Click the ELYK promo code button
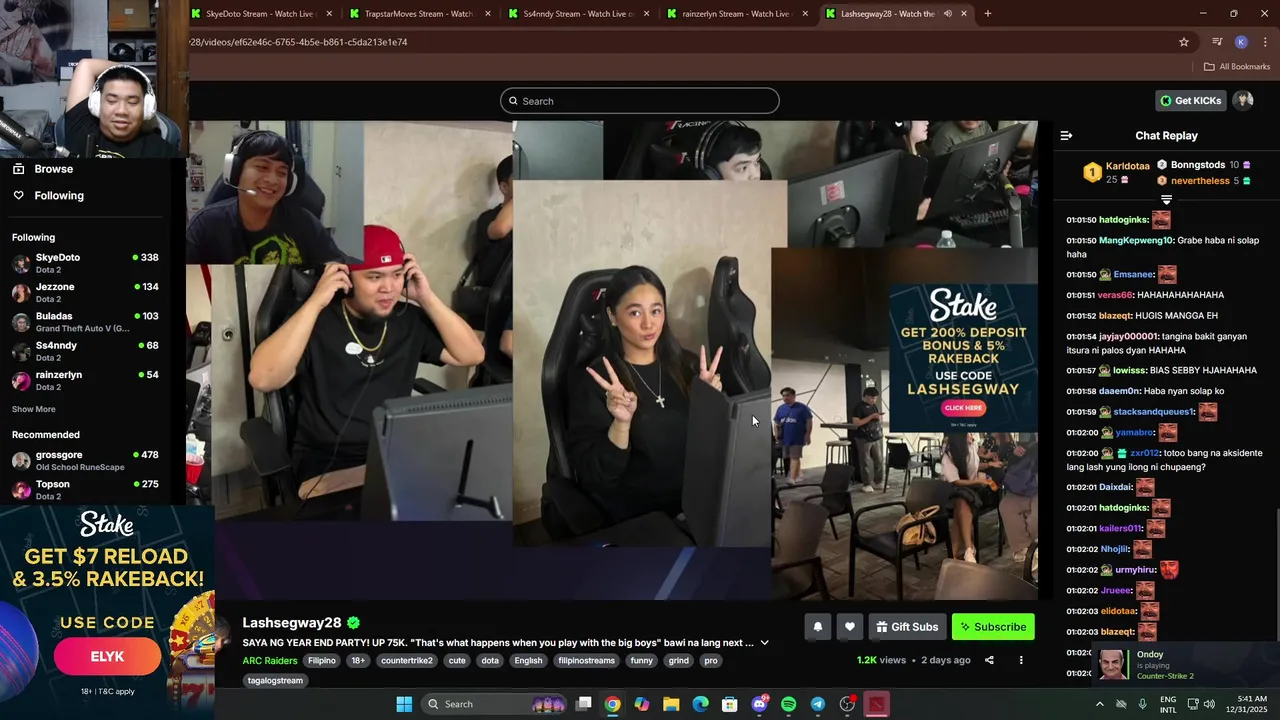1280x720 pixels. (107, 657)
